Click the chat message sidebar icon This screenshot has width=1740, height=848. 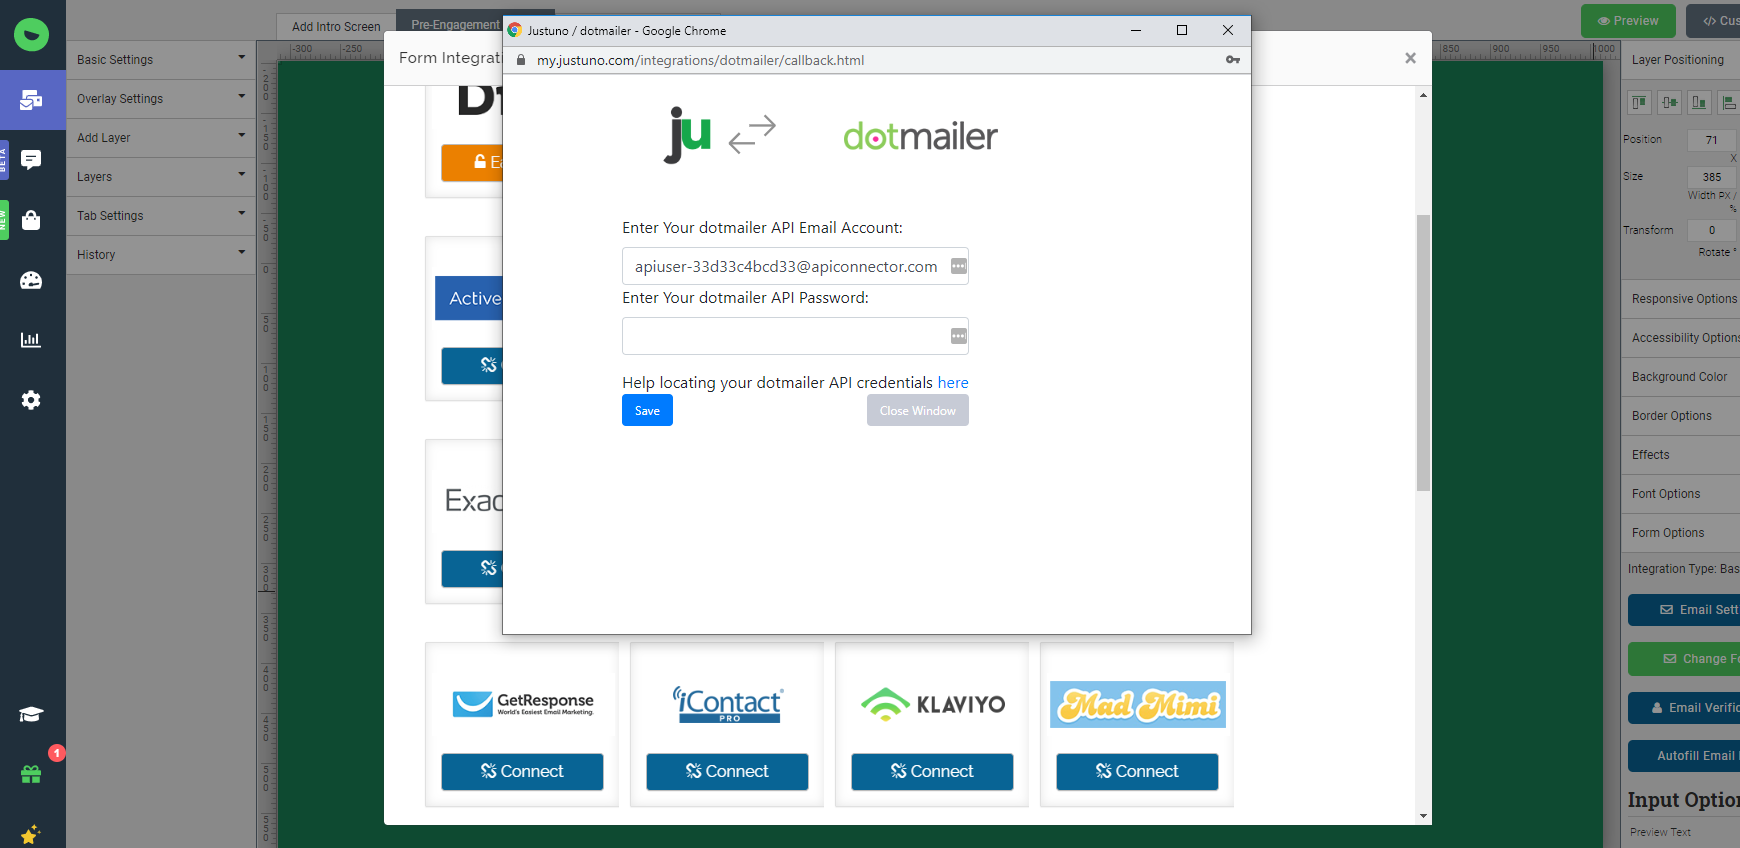31,160
